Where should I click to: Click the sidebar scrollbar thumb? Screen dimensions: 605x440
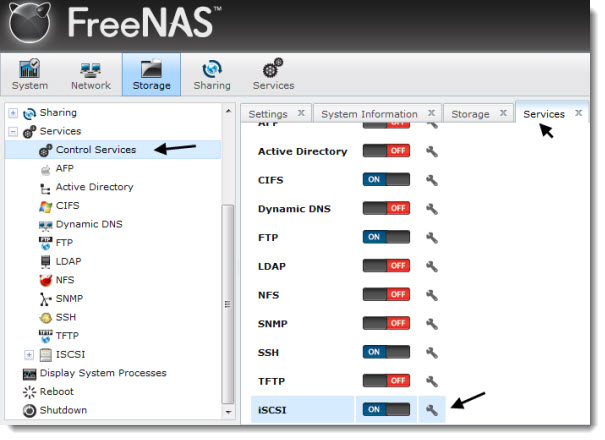tap(228, 304)
